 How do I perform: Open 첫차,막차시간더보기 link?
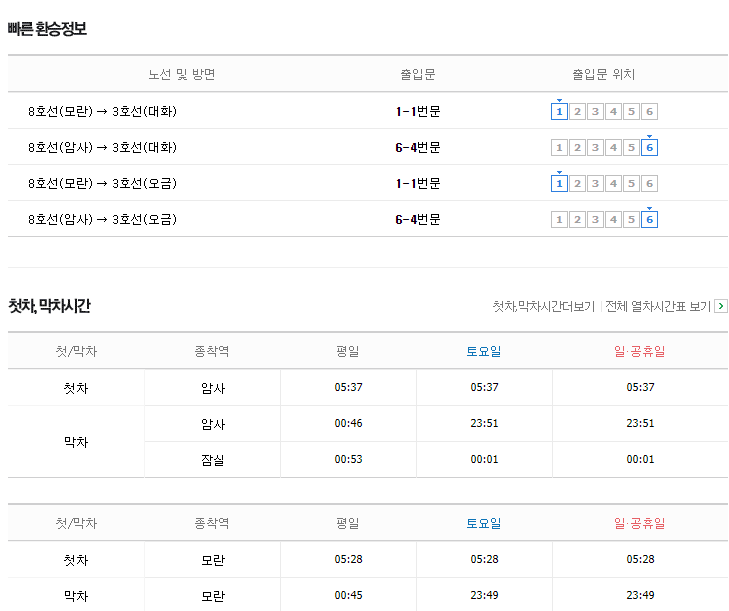(543, 306)
